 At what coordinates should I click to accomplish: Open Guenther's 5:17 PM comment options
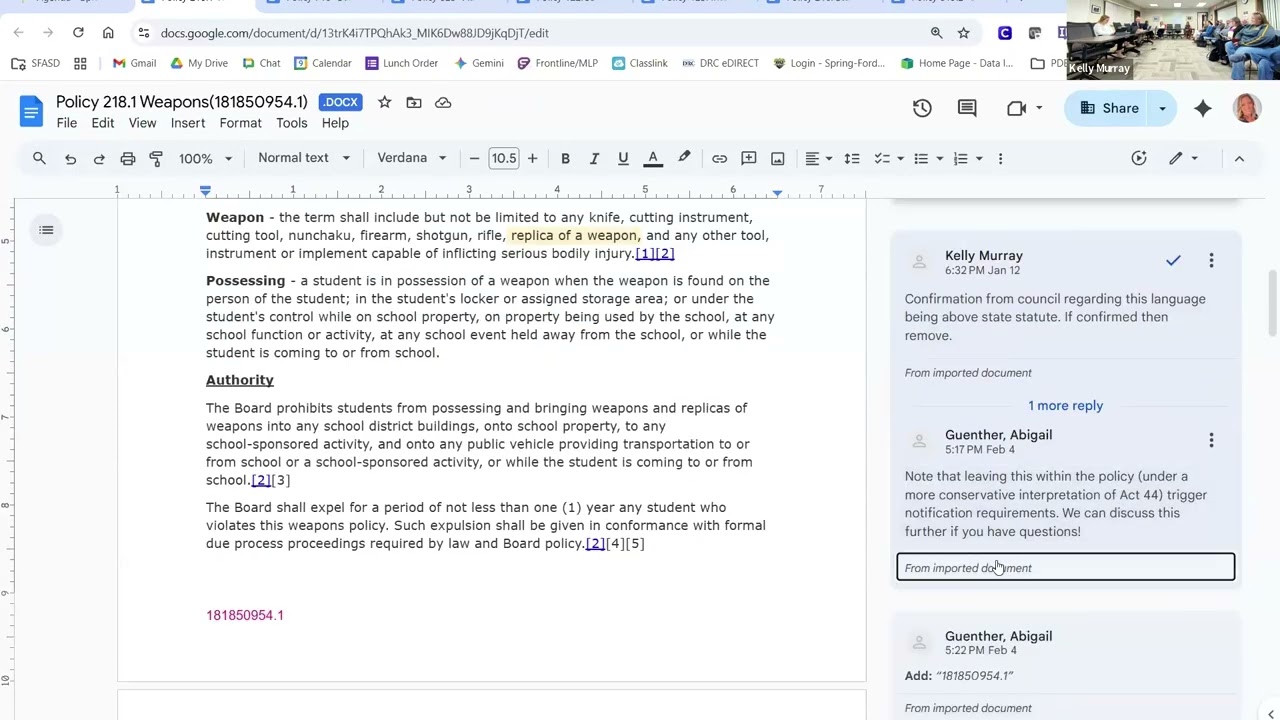click(1211, 440)
